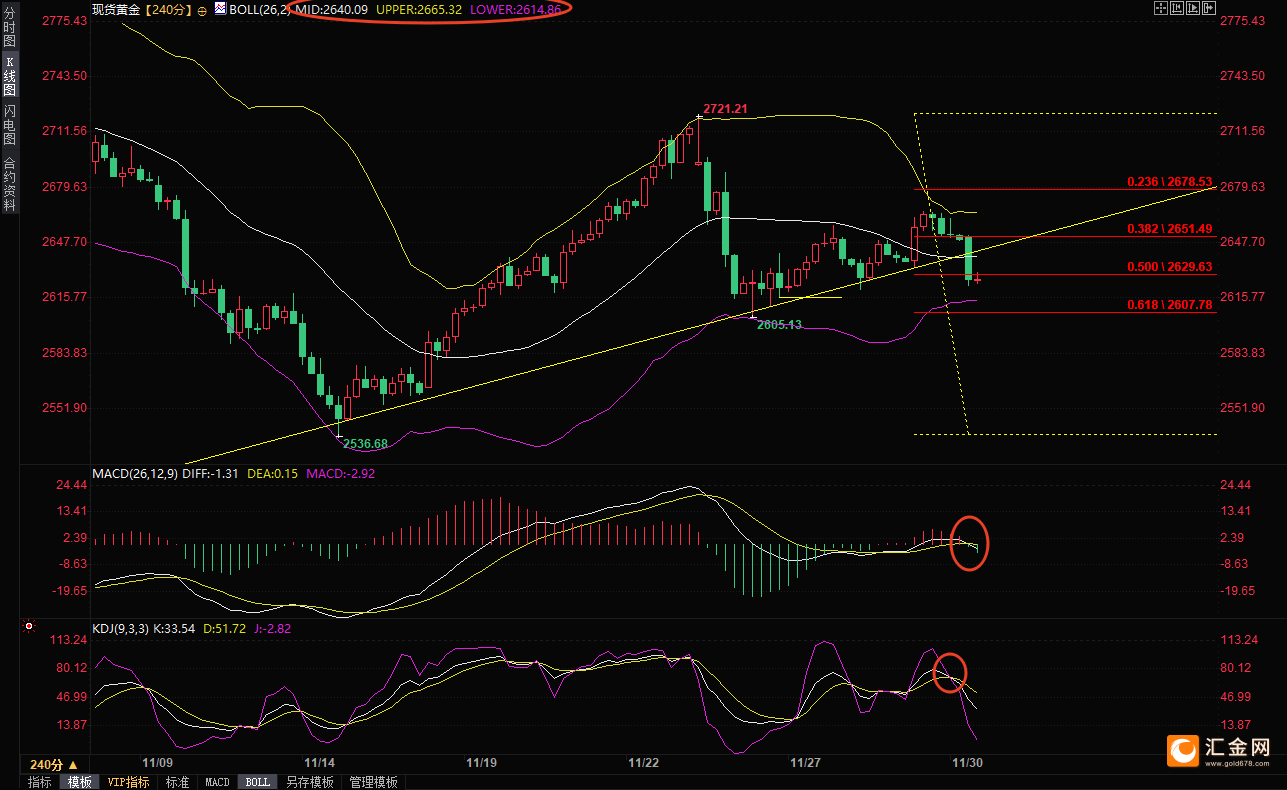This screenshot has width=1287, height=790.
Task: Click the chart playback icon at top right
Action: click(x=1192, y=8)
